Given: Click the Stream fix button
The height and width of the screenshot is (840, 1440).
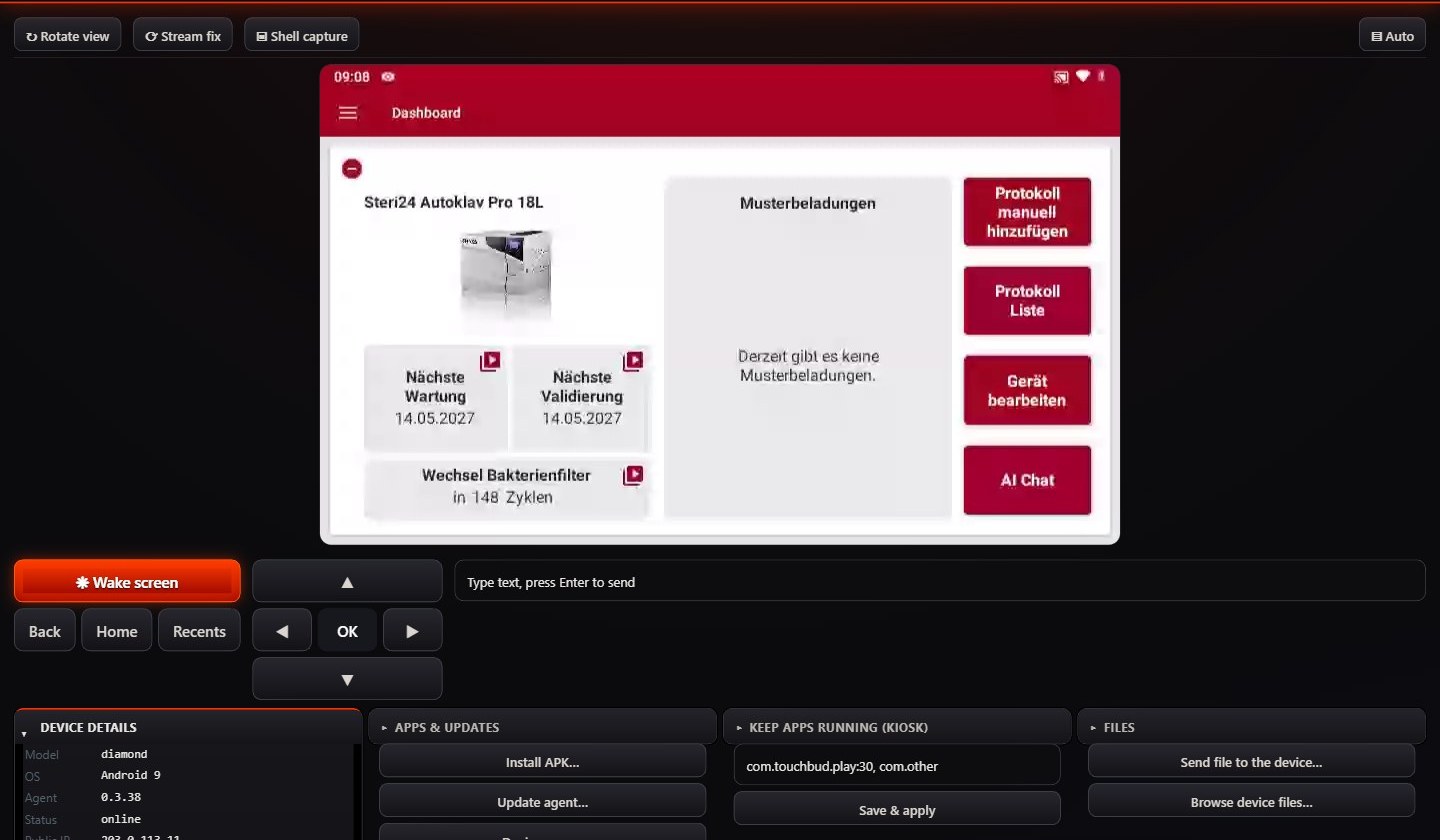Looking at the screenshot, I should 183,36.
